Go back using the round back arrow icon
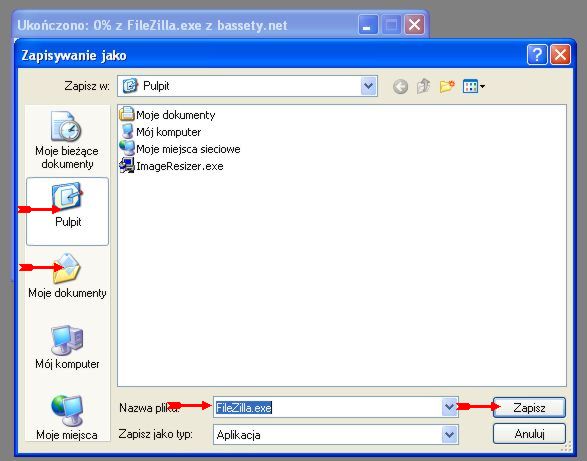Image resolution: width=587 pixels, height=461 pixels. 400,87
